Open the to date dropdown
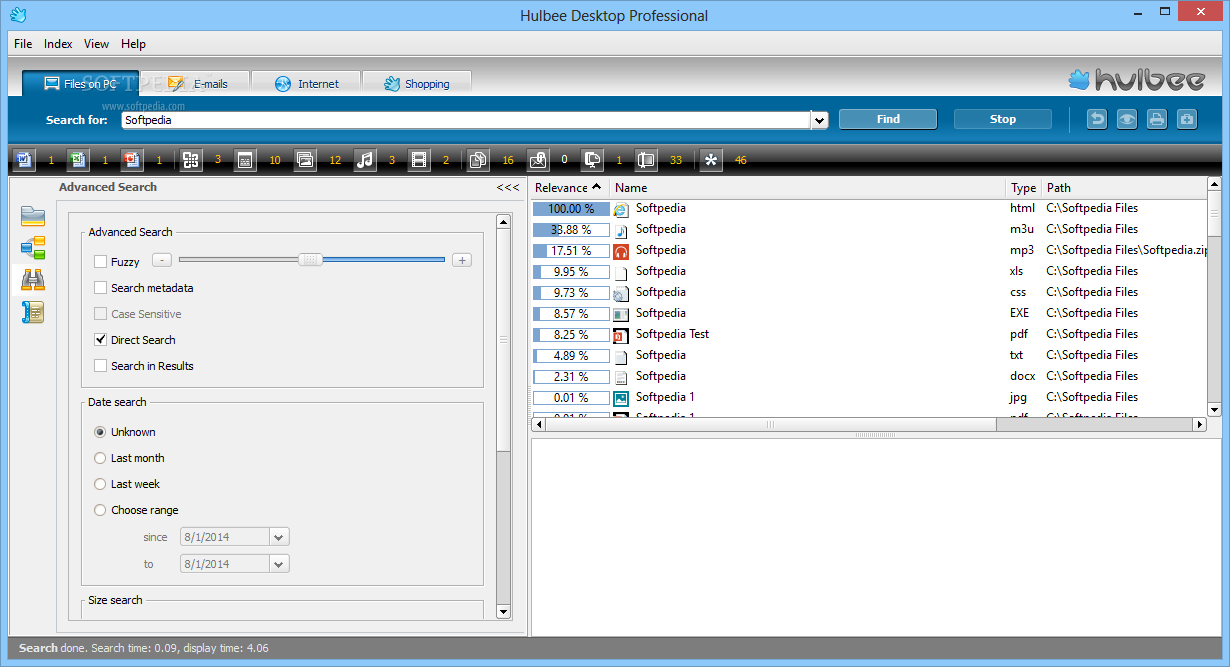Screen dimensions: 1230x667 pos(279,564)
